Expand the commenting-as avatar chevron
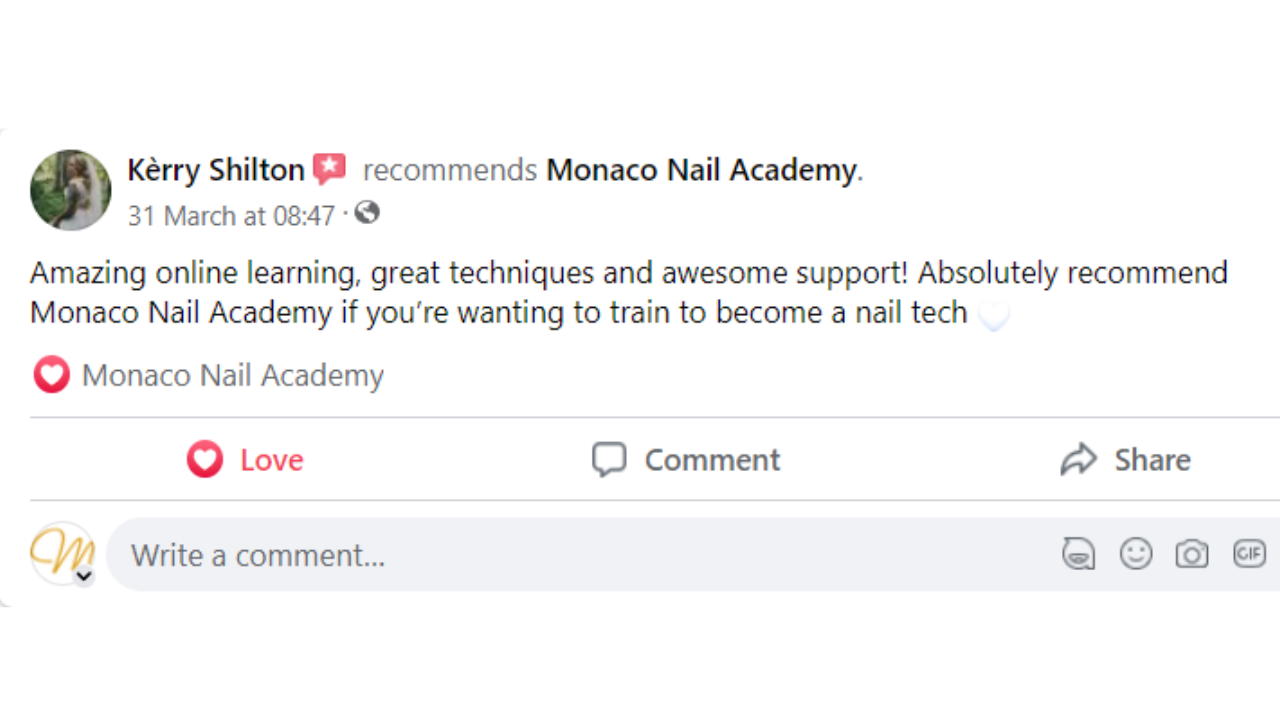The image size is (1280, 720). pos(84,576)
